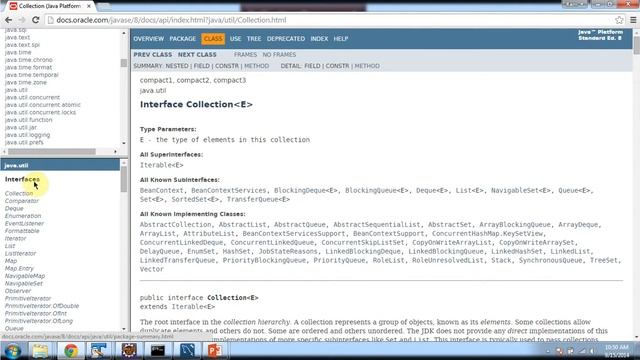Click packages frame scroll-right arrow
Screen dimensions: 640x360
click(116, 152)
